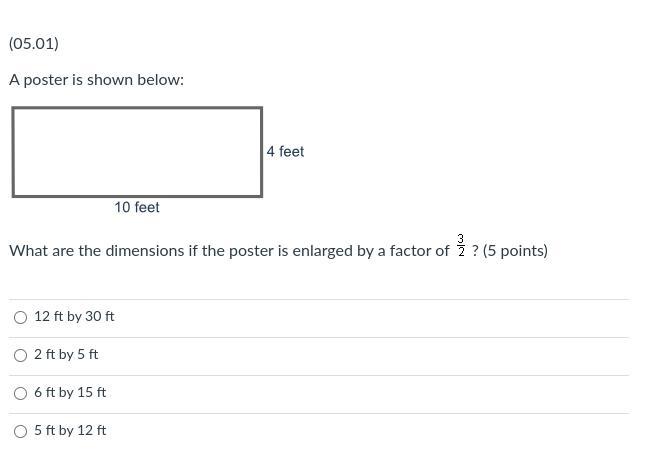Click the "12 ft by 30 ft" answer text

click(x=74, y=316)
